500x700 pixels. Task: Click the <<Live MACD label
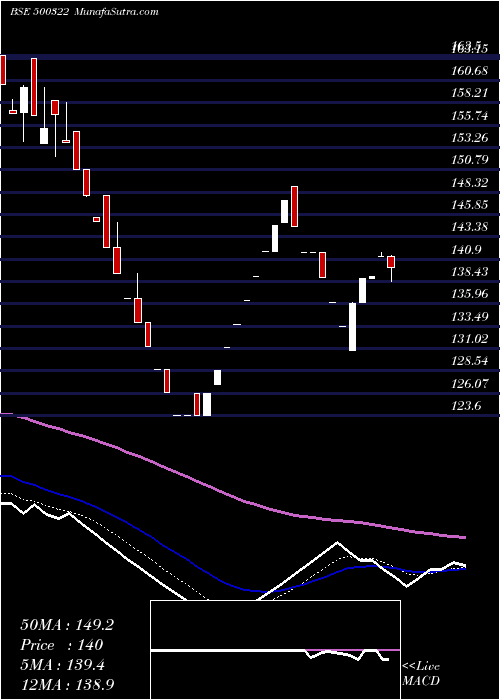[x=421, y=673]
